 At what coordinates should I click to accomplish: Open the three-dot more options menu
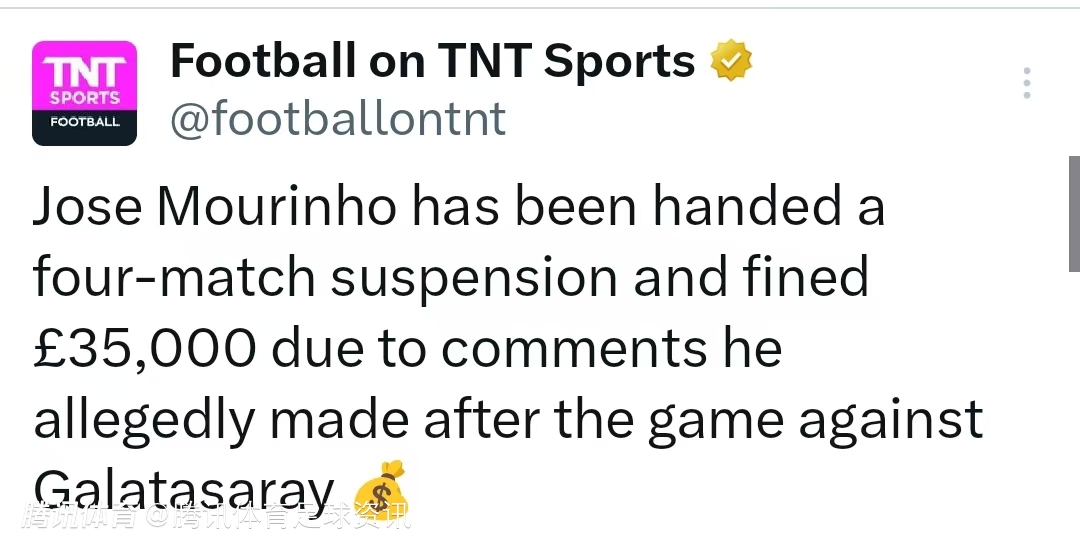click(1026, 83)
